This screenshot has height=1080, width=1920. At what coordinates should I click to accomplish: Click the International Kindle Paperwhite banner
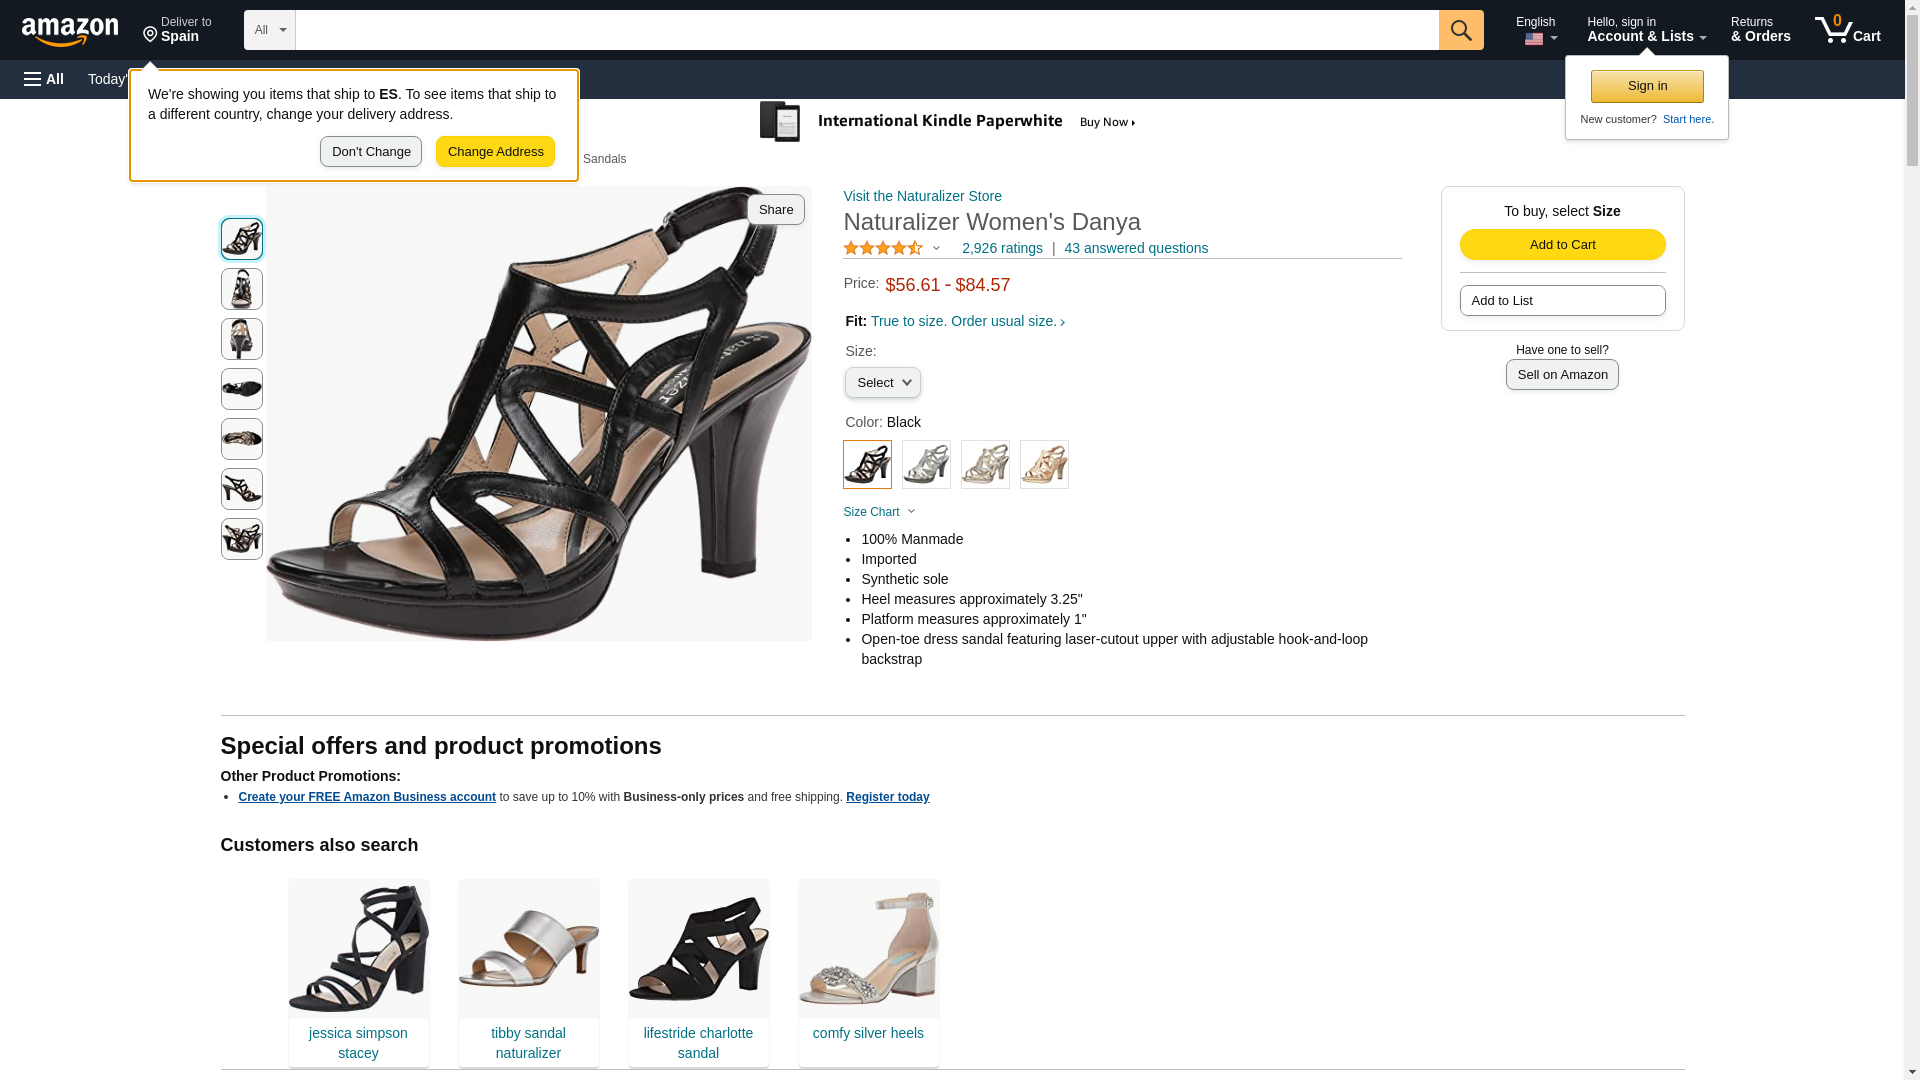(x=947, y=122)
